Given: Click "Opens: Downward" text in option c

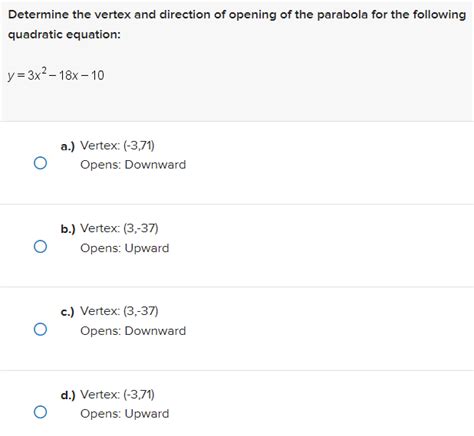Looking at the screenshot, I should coord(133,331).
